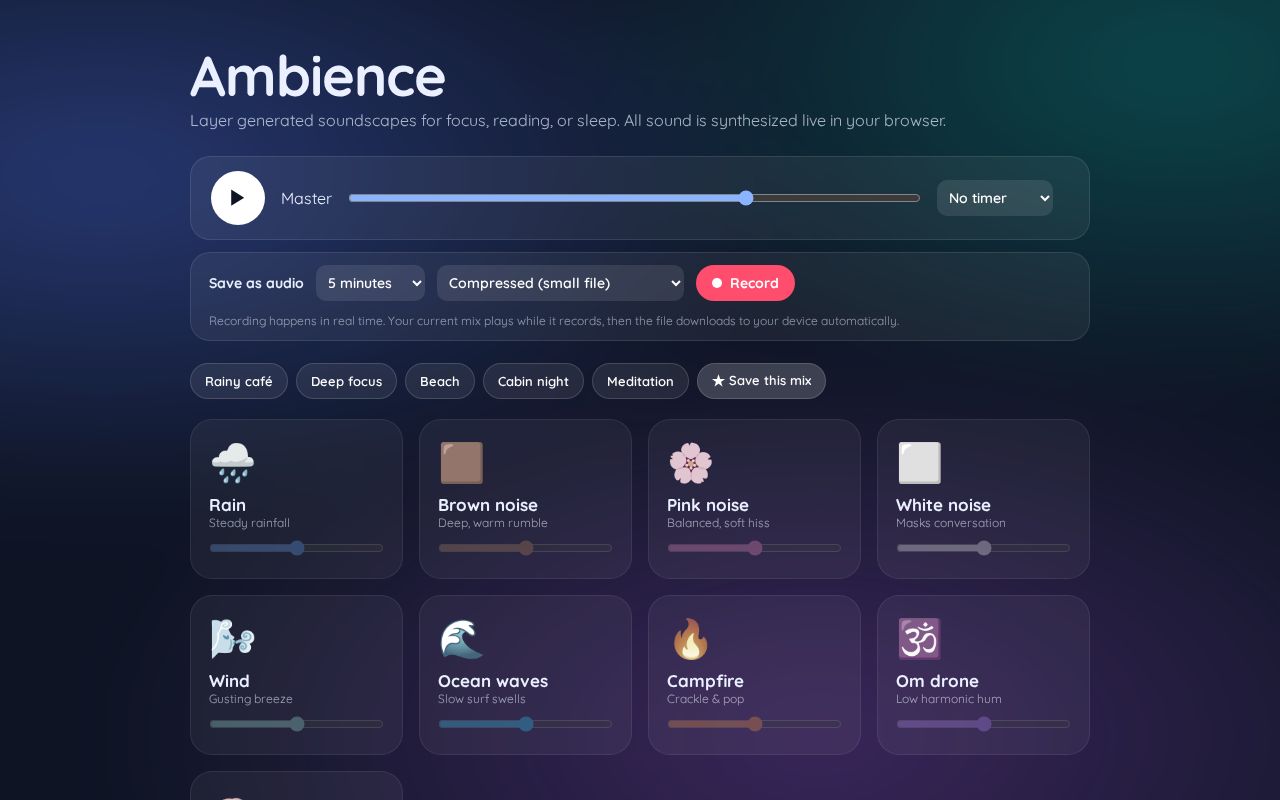Open the sleep timer dropdown
Image resolution: width=1280 pixels, height=800 pixels.
[995, 198]
